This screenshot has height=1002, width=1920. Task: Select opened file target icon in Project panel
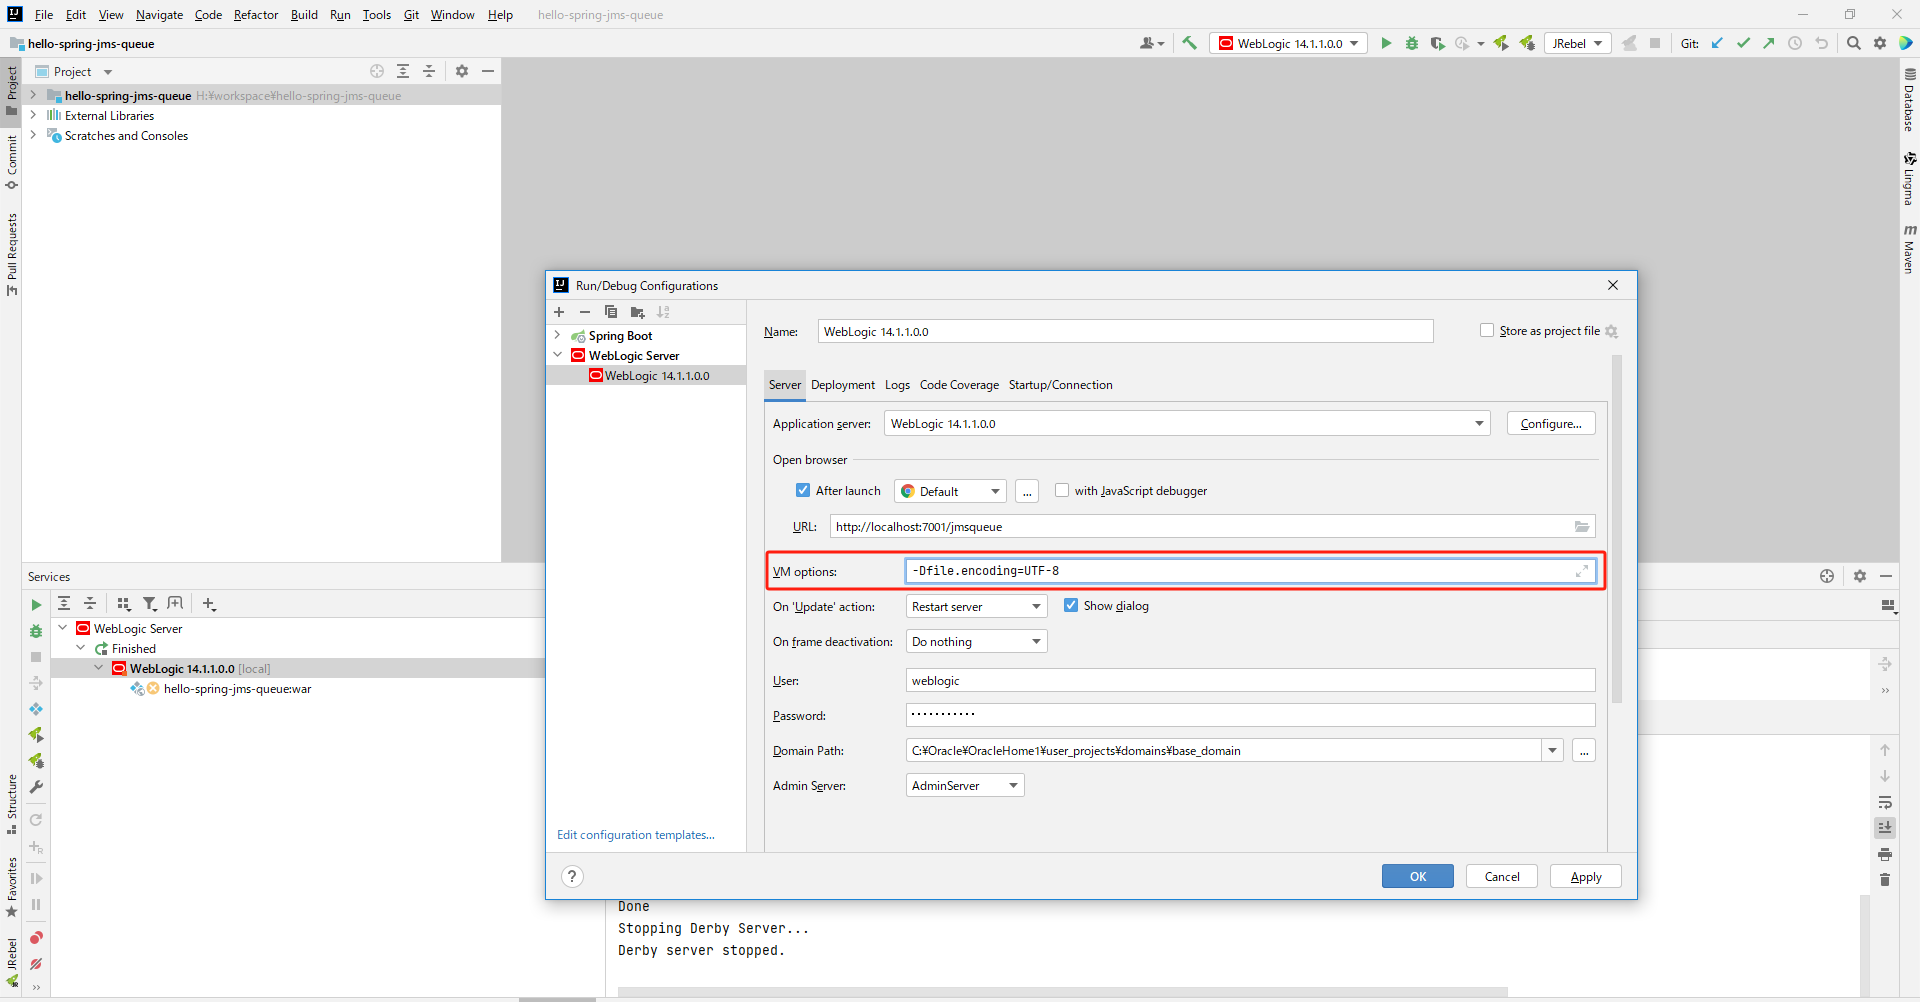pyautogui.click(x=377, y=71)
